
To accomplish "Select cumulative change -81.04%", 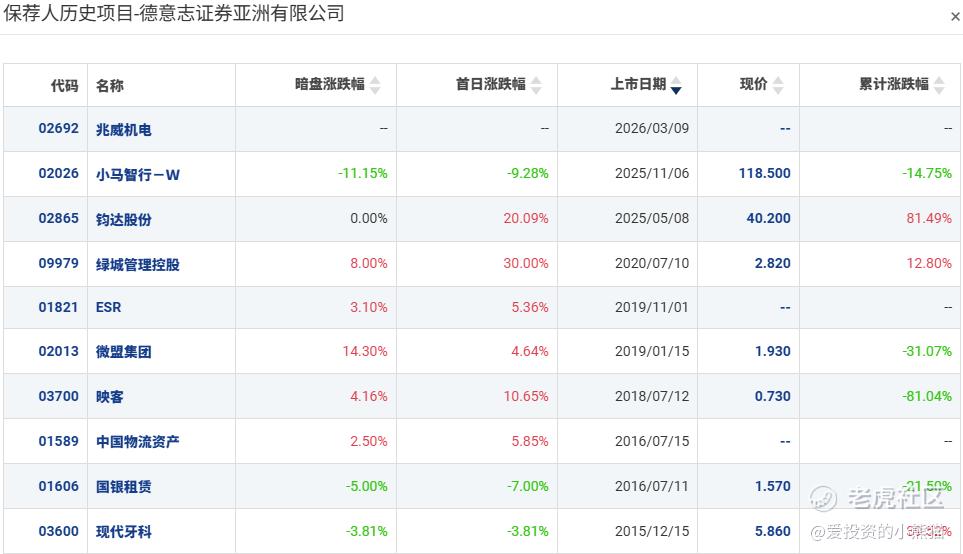I will 927,396.
